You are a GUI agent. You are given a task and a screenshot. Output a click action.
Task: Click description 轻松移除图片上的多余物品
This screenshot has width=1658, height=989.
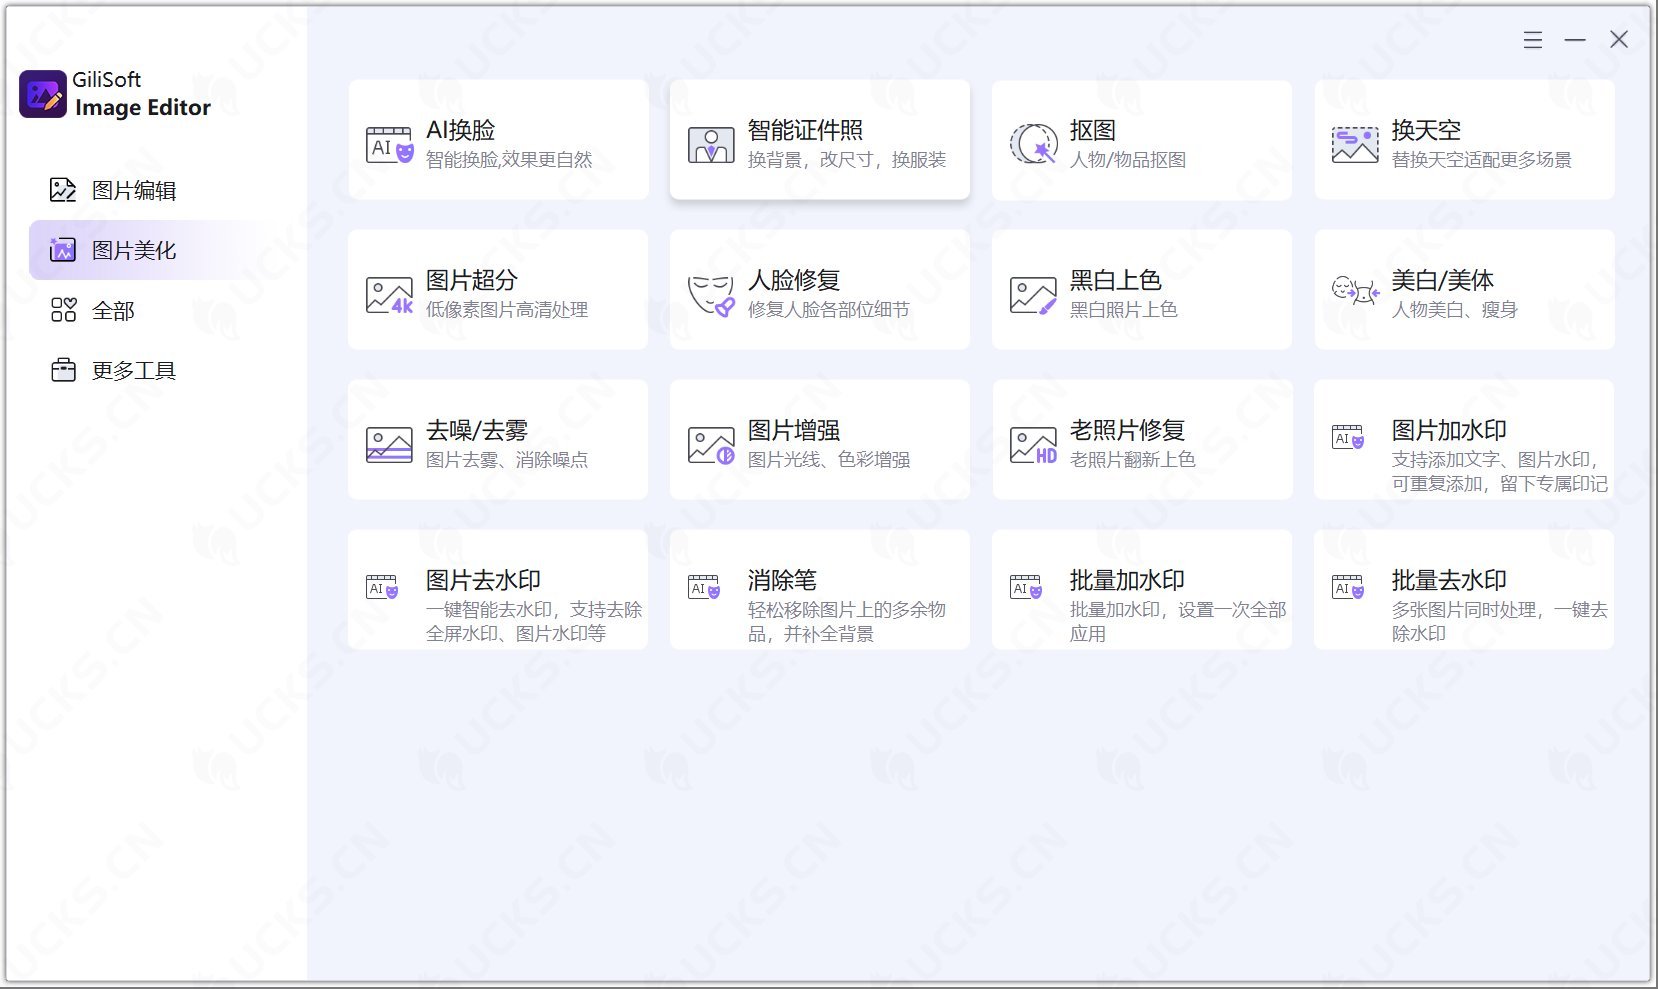(847, 622)
